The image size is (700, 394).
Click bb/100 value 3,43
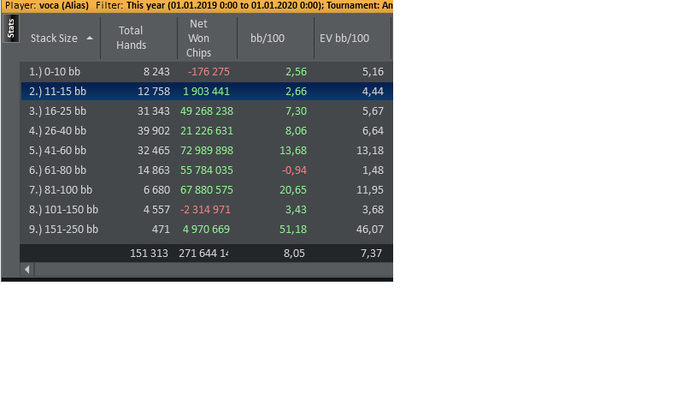point(296,209)
